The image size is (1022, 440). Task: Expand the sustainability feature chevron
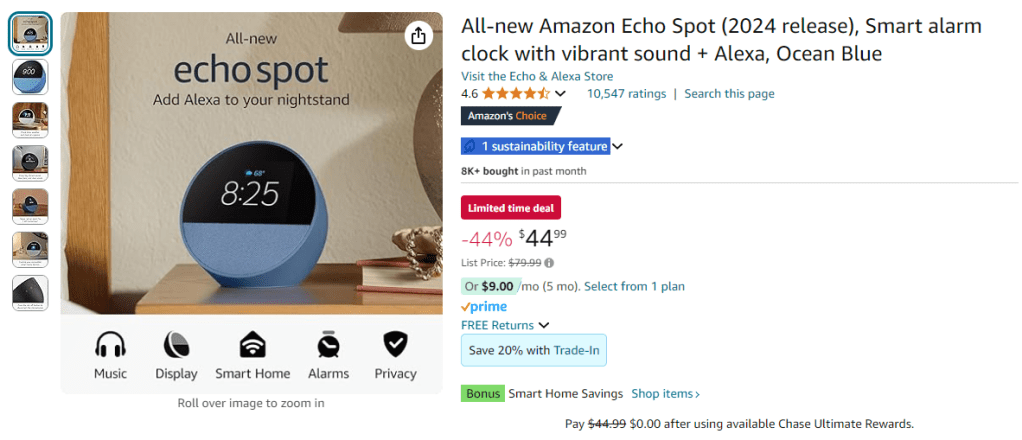tap(618, 147)
